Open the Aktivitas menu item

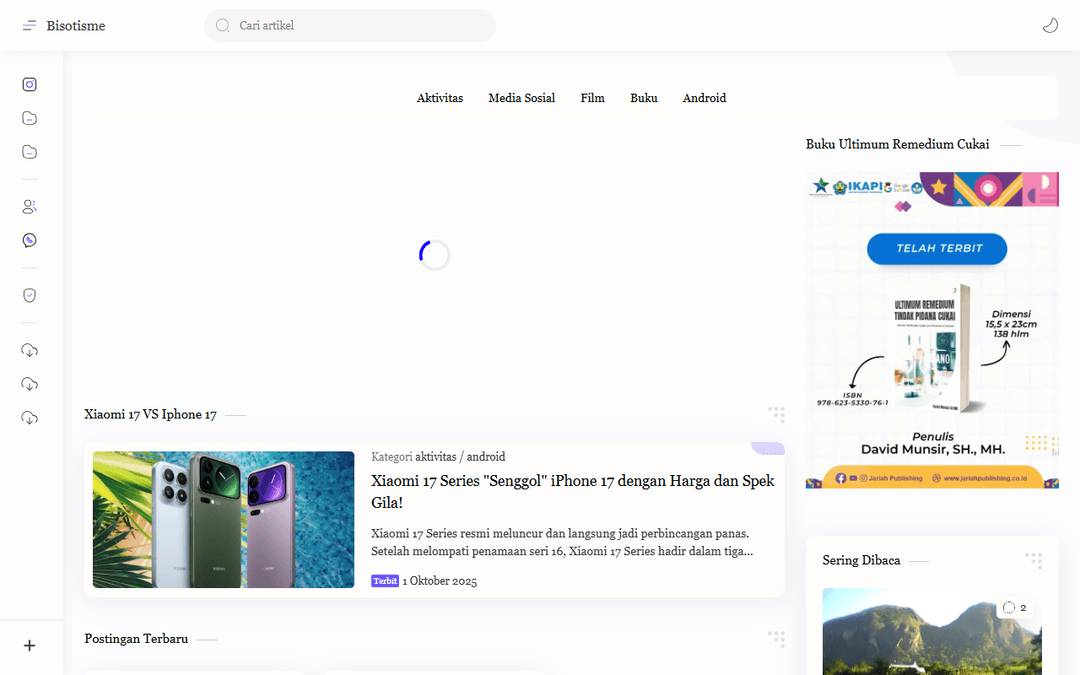tap(439, 98)
